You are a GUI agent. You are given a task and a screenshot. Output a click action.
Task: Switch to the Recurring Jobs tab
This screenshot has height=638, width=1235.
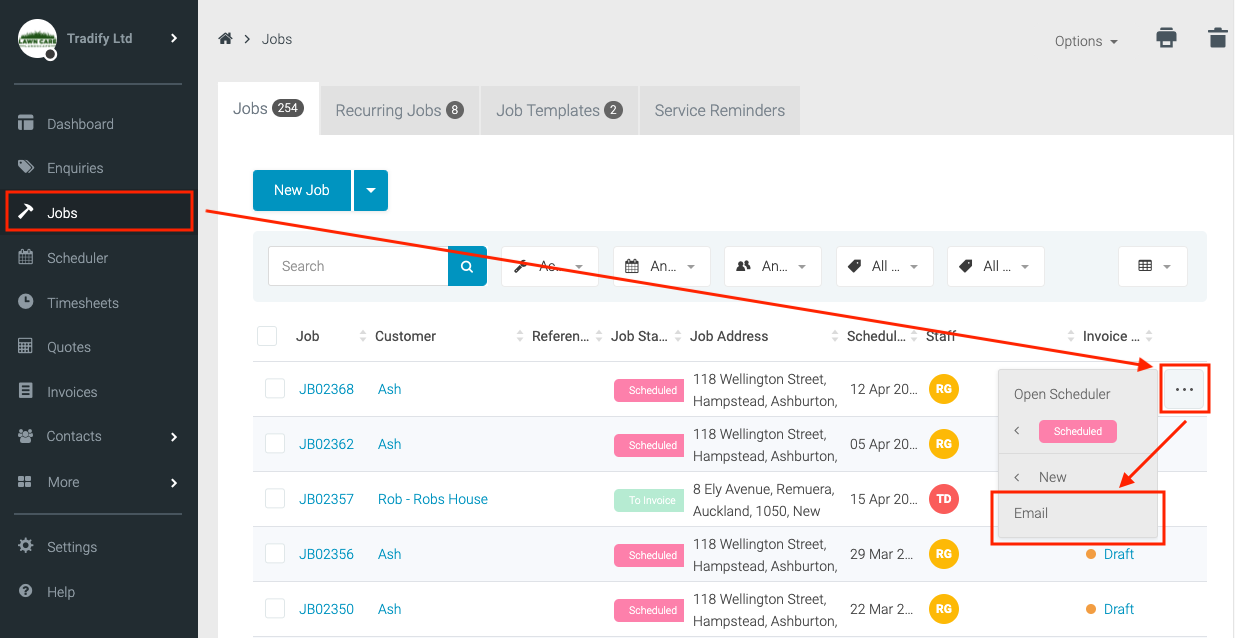point(399,110)
